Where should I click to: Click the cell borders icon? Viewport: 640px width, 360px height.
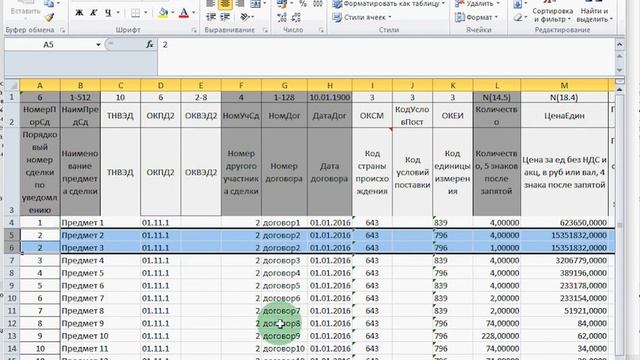[x=136, y=13]
